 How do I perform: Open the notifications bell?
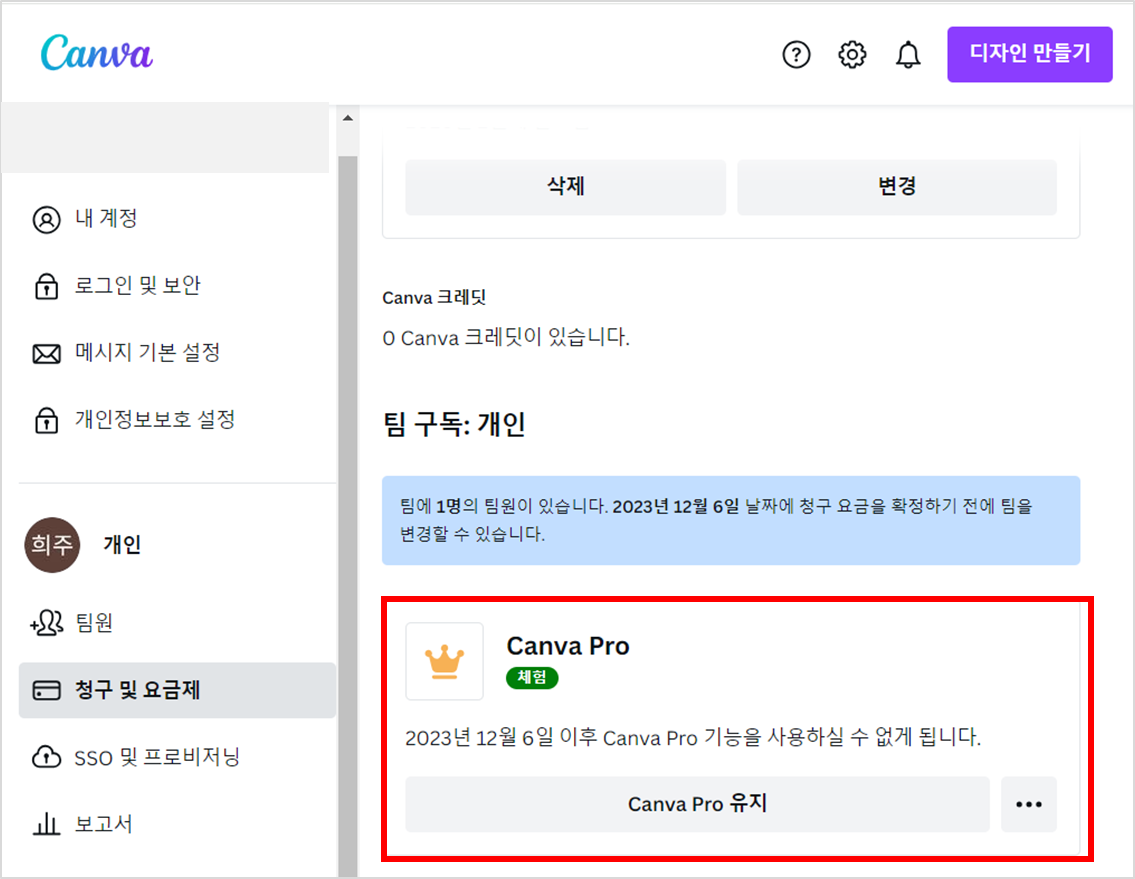click(908, 54)
